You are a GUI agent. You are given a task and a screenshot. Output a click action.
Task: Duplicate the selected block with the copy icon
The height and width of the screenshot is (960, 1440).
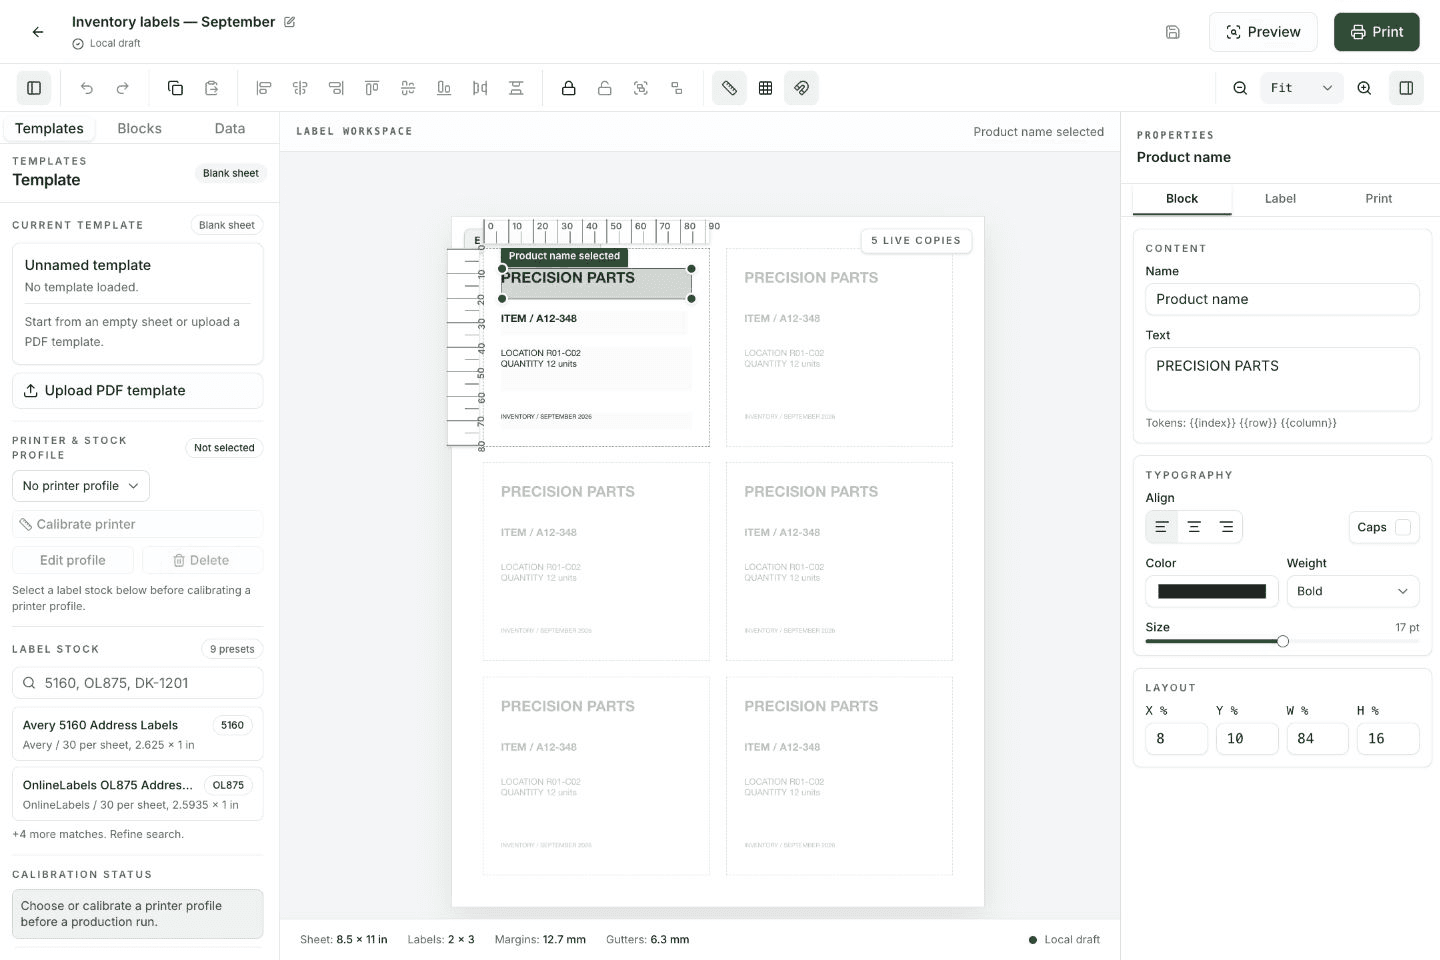pos(175,88)
